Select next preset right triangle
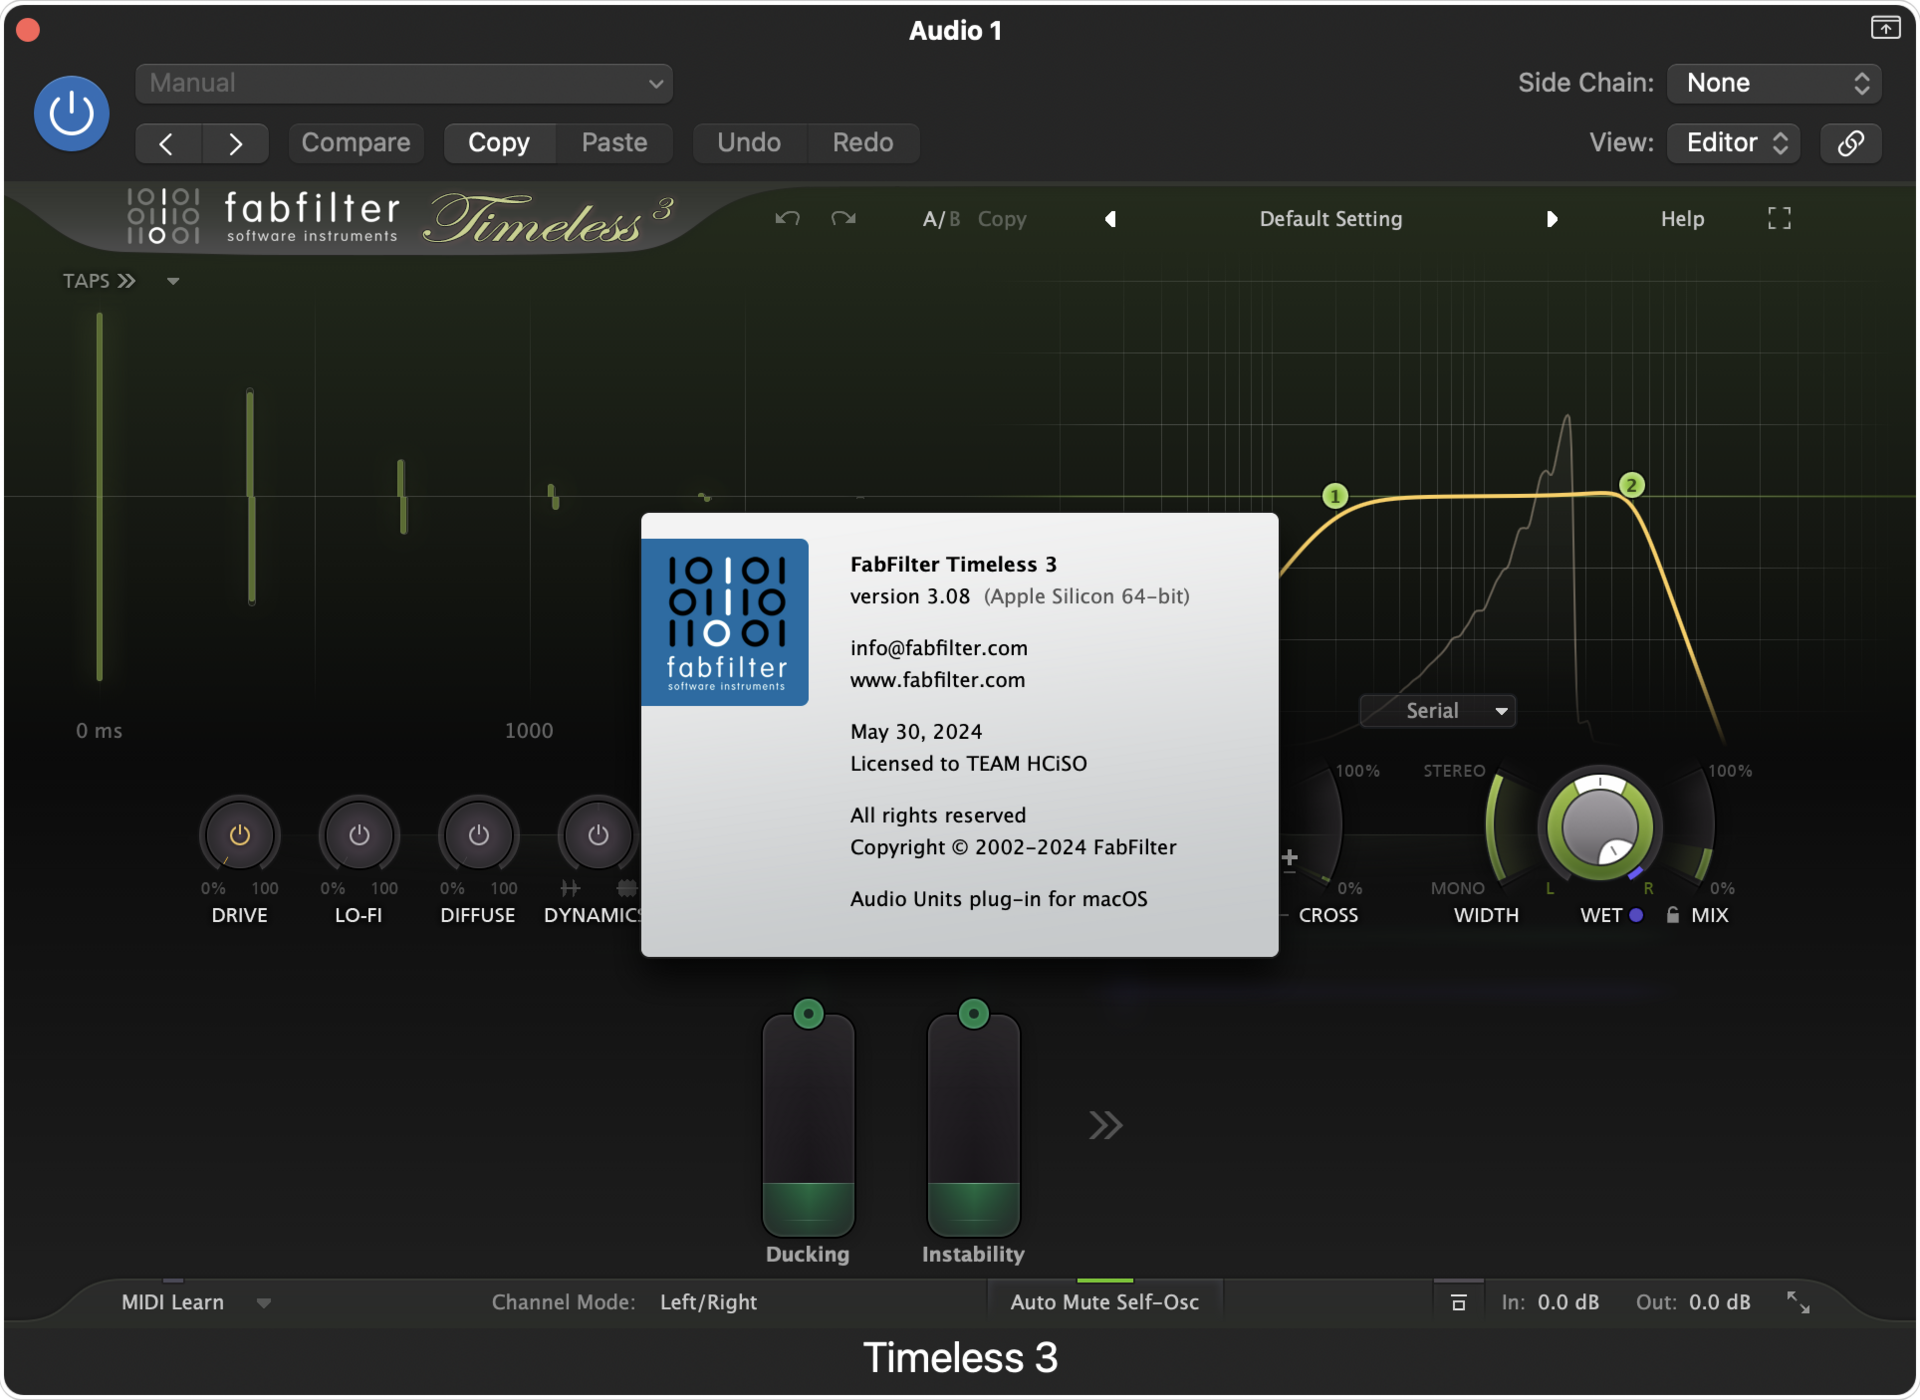The image size is (1920, 1400). 1551,219
